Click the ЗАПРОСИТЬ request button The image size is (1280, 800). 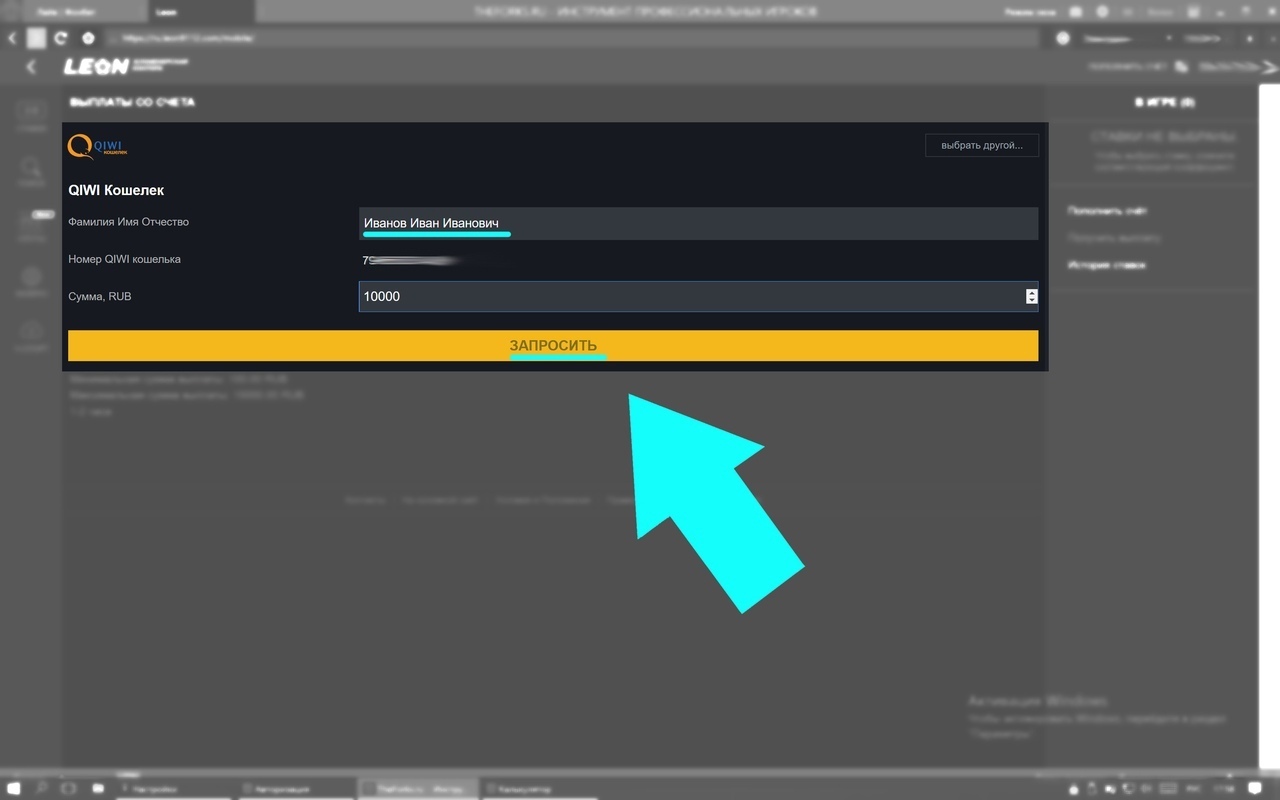[x=553, y=346]
